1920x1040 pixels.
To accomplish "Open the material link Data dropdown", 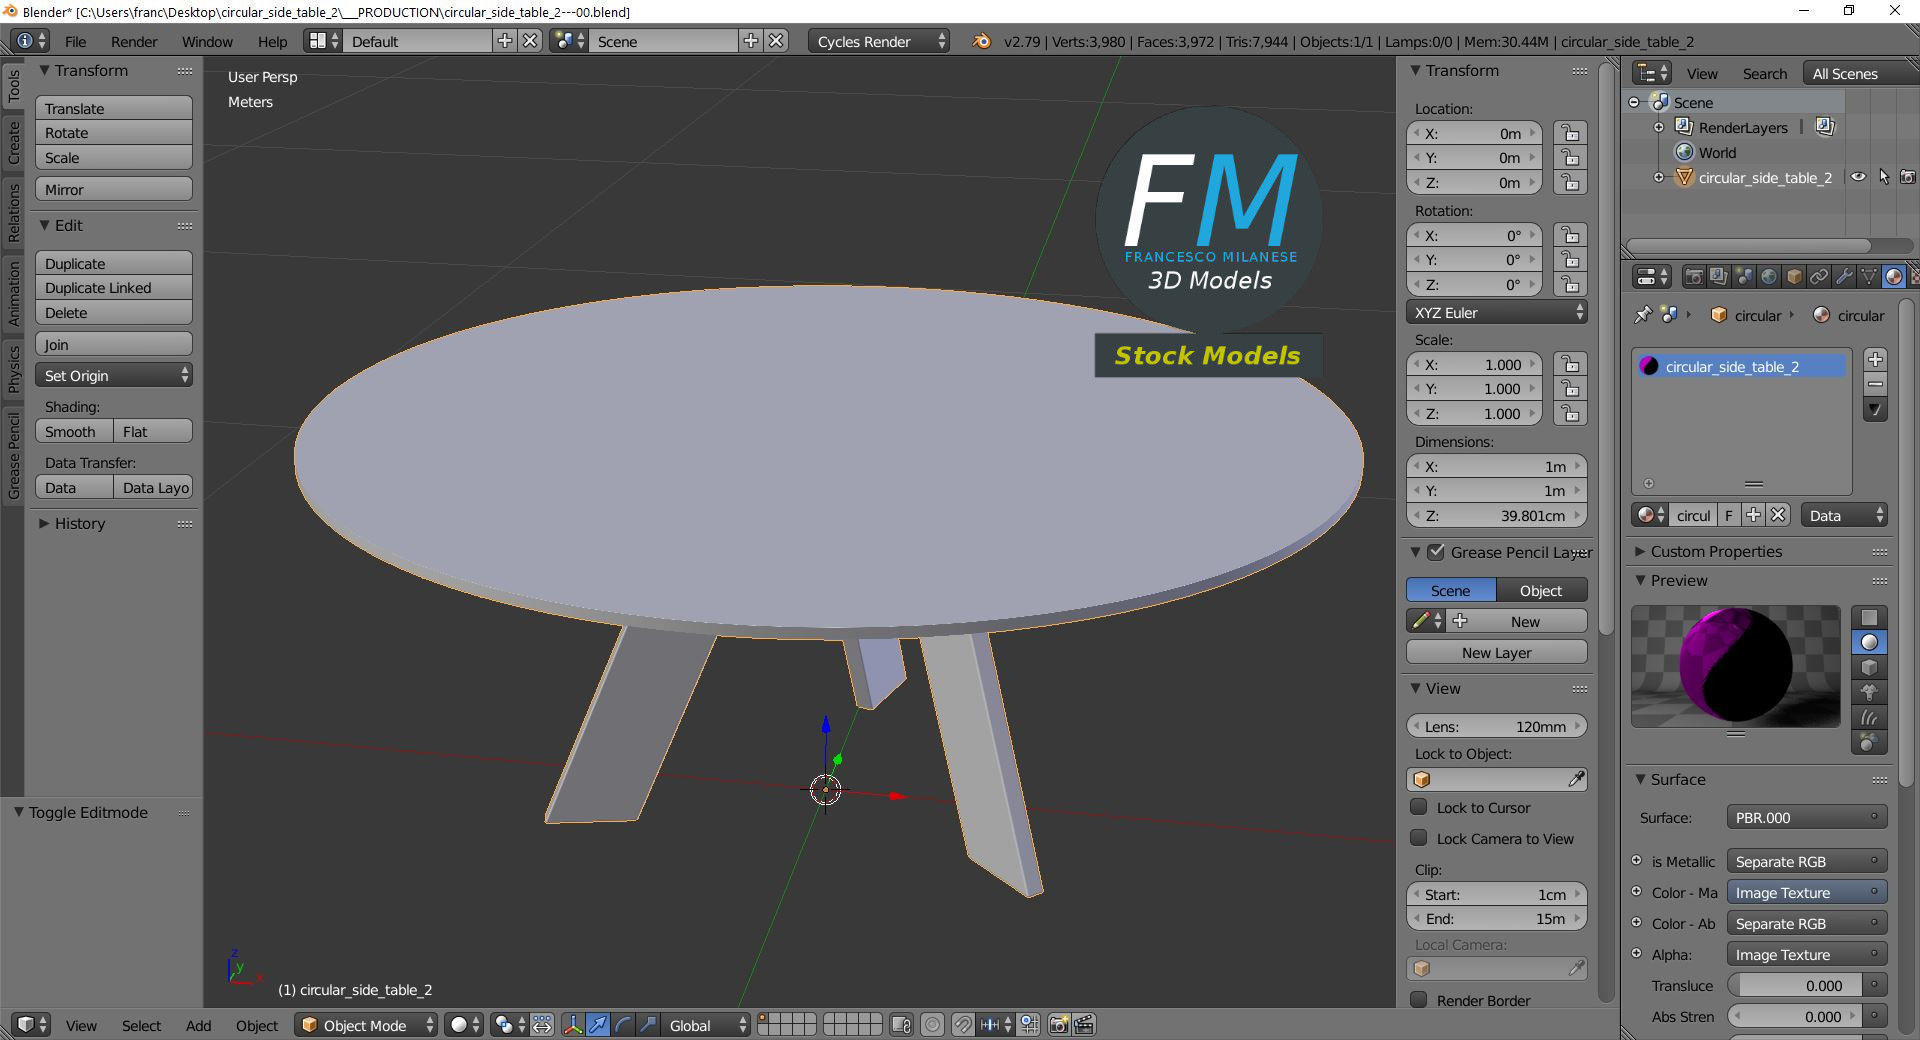I will coord(1843,515).
